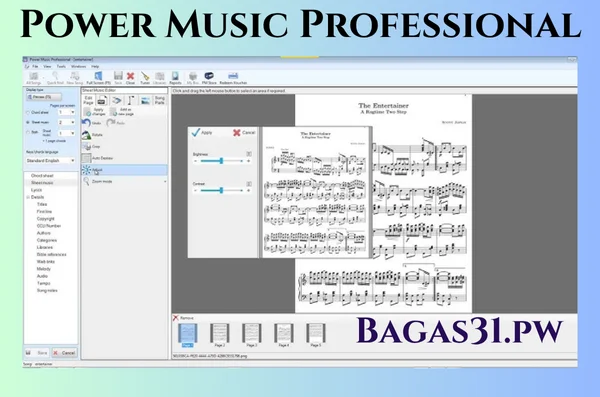The image size is (600, 397).
Task: Click the Brightness slider handle
Action: coord(221,161)
